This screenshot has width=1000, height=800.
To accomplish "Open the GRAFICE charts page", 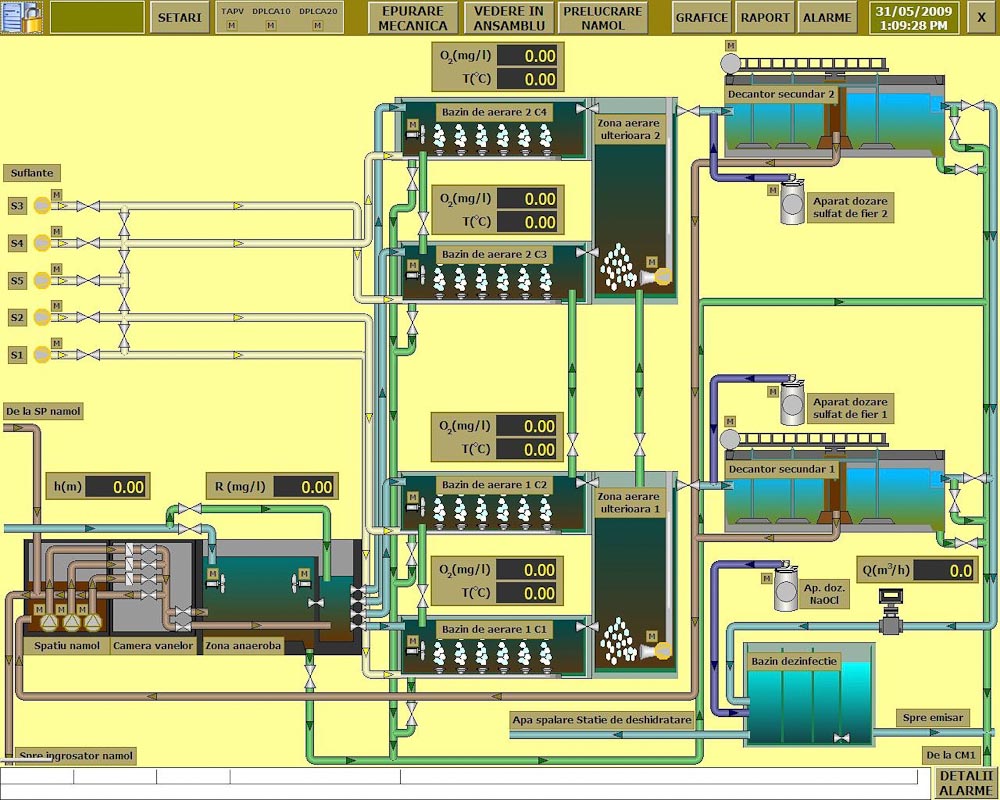I will tap(701, 17).
